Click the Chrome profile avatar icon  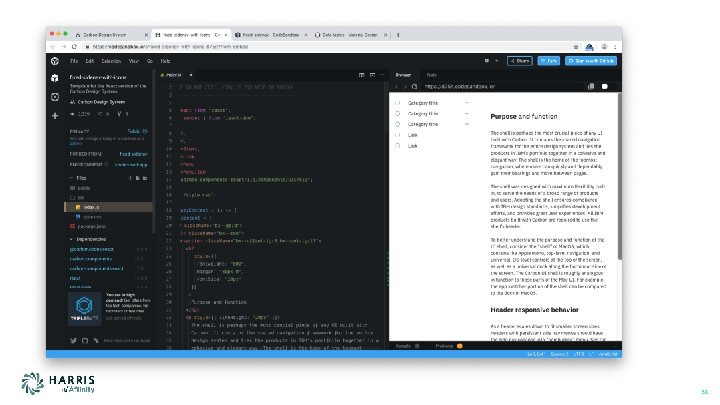pyautogui.click(x=604, y=47)
